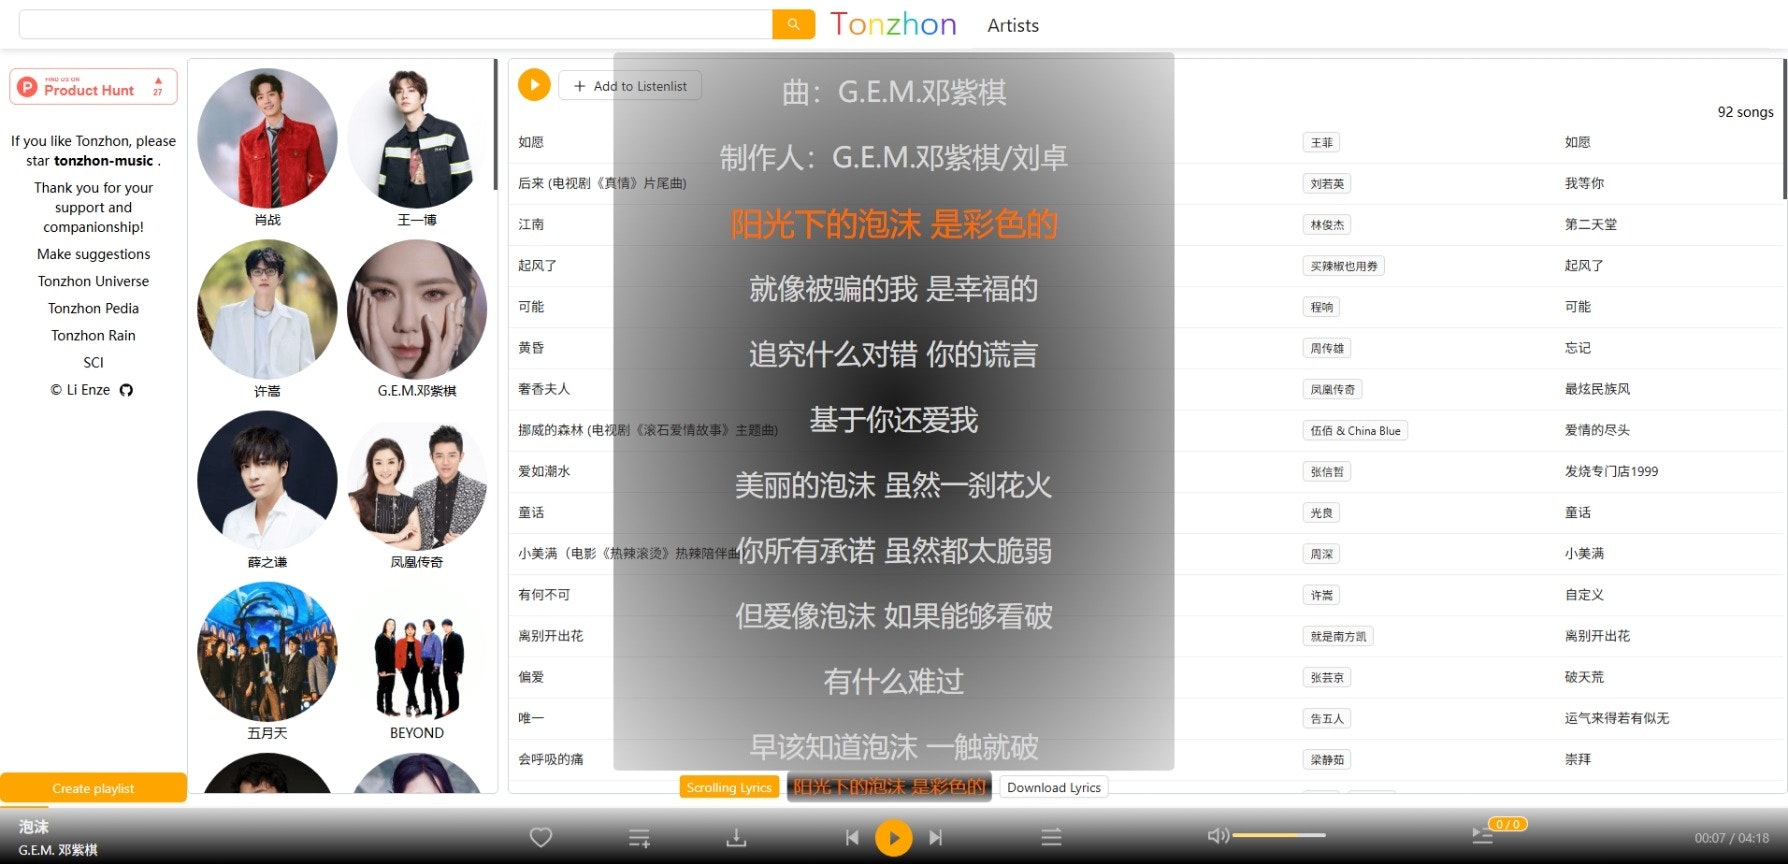This screenshot has width=1788, height=864.
Task: Click song title 黄昏
Action: [531, 348]
